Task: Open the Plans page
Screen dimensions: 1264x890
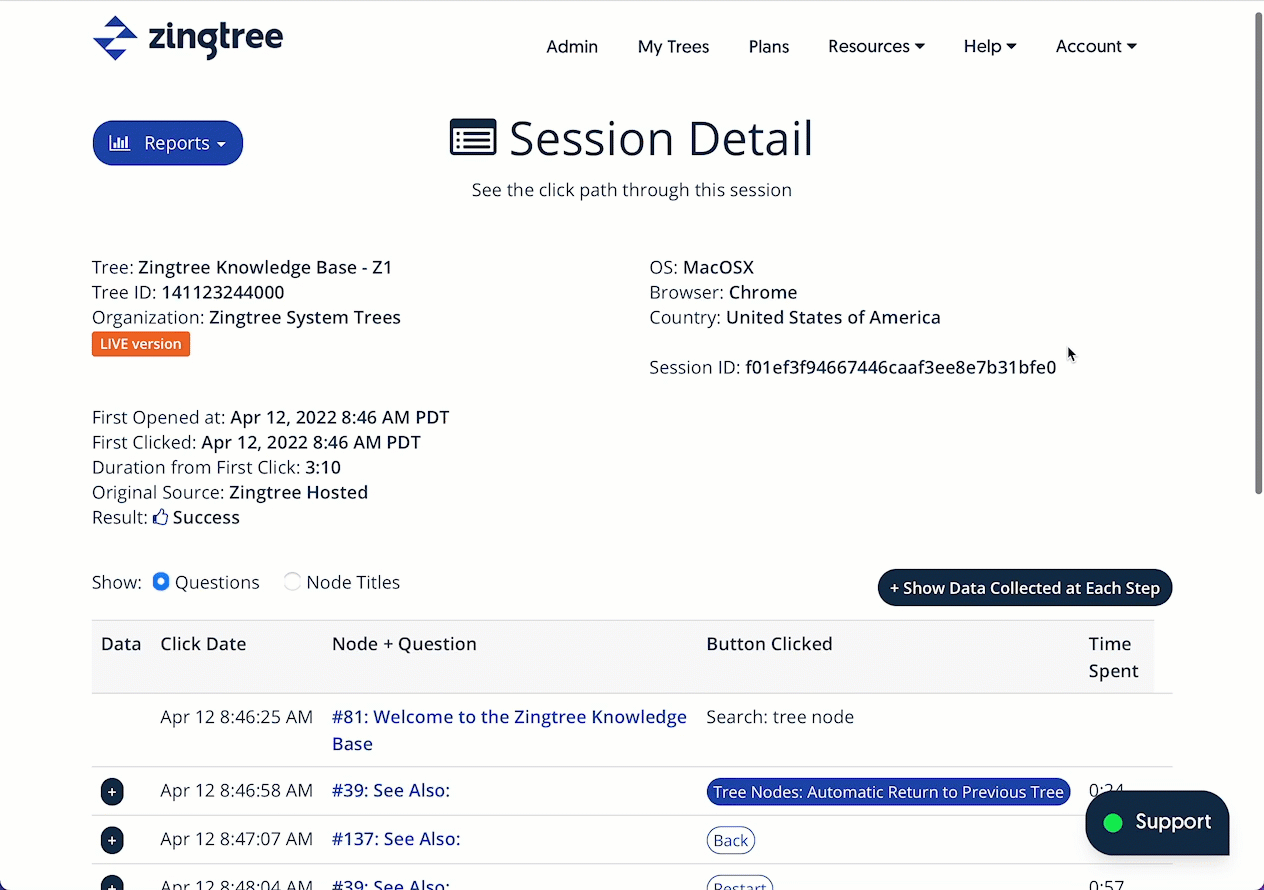Action: coord(769,47)
